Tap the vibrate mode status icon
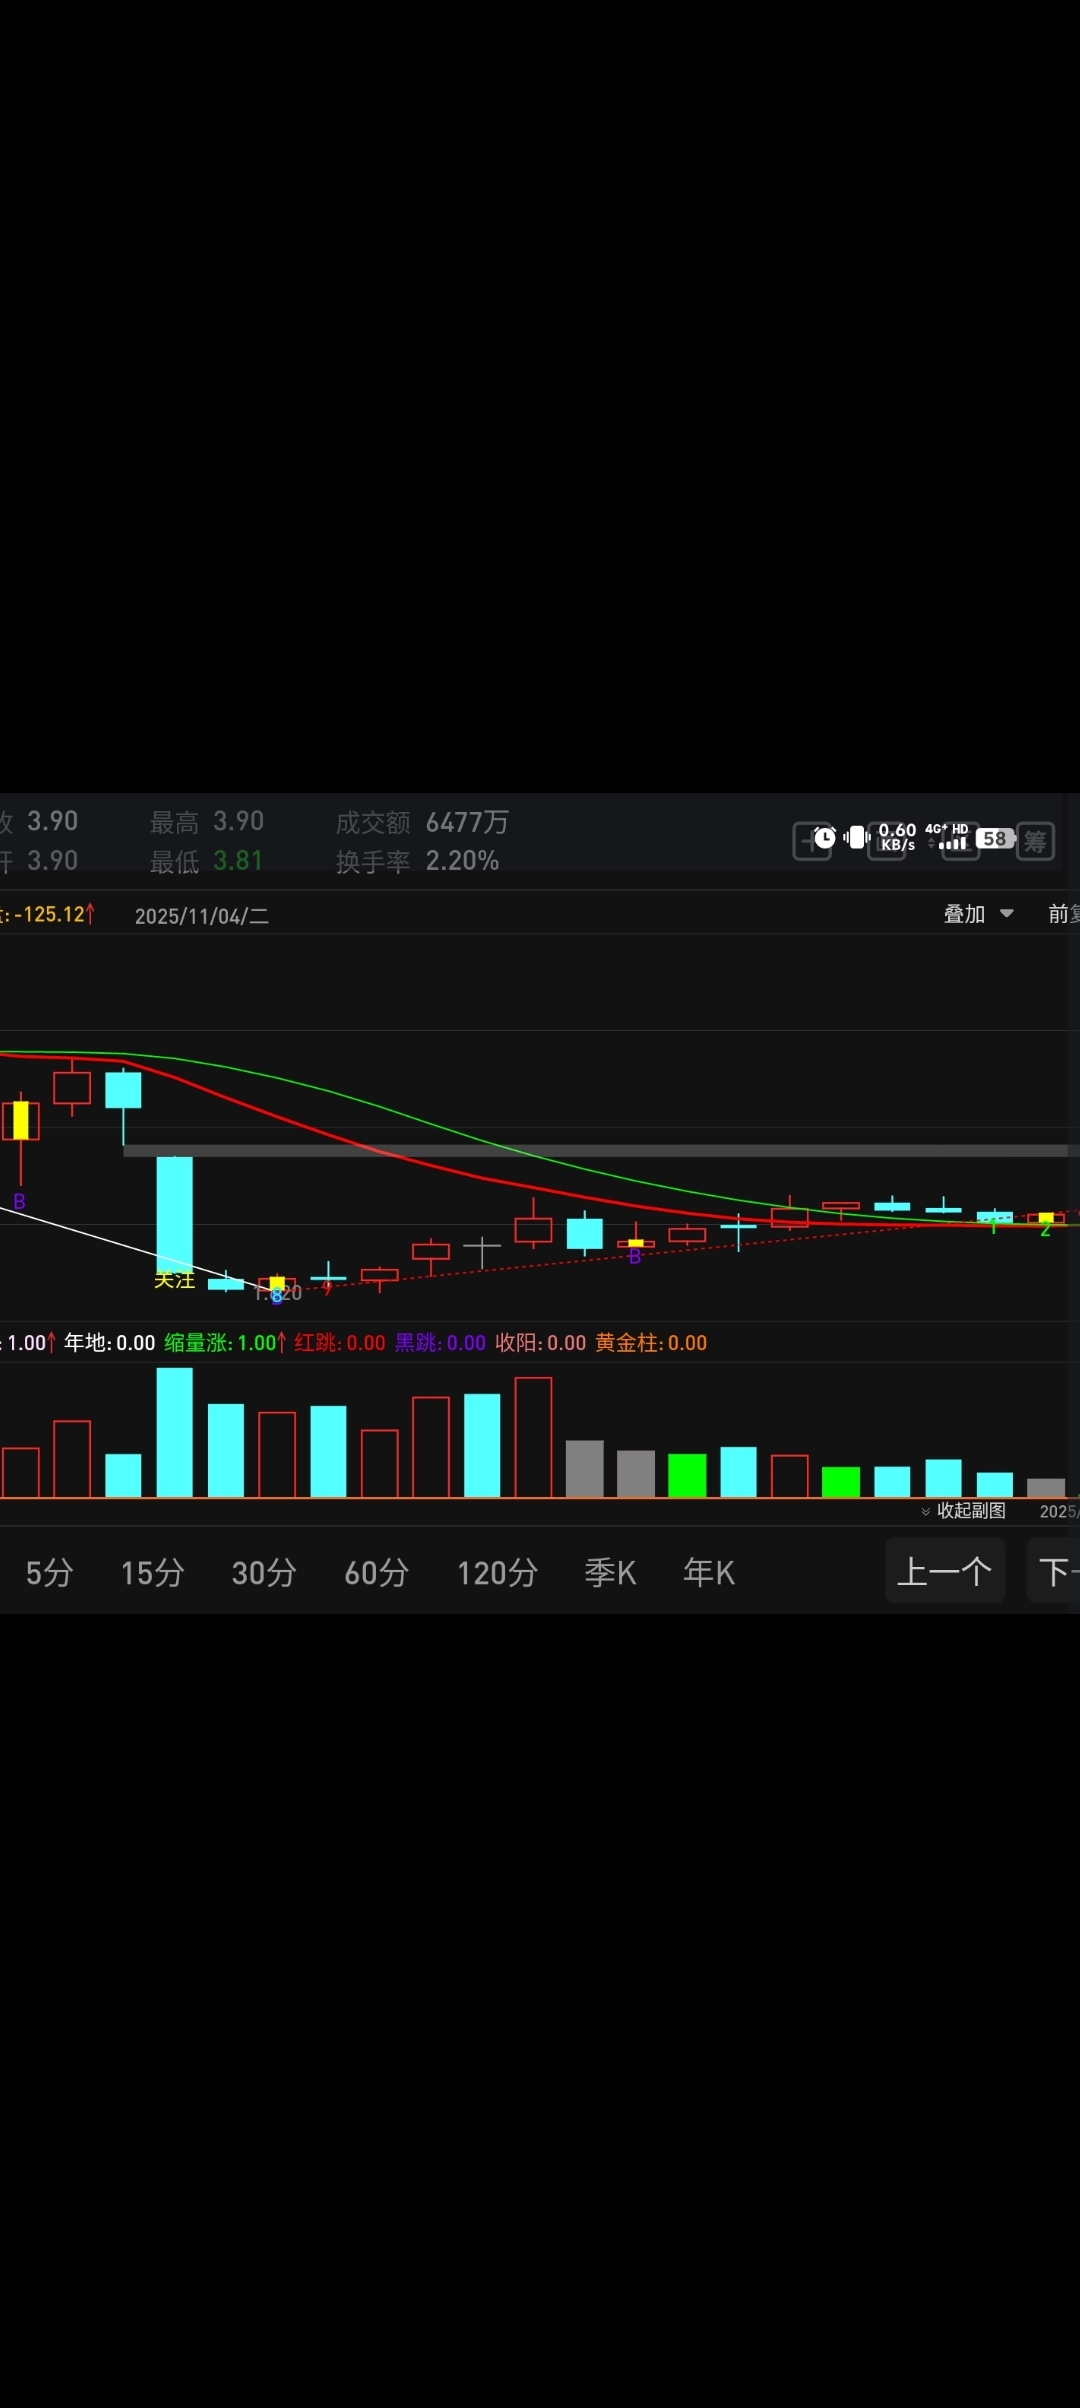This screenshot has height=2408, width=1080. click(857, 838)
